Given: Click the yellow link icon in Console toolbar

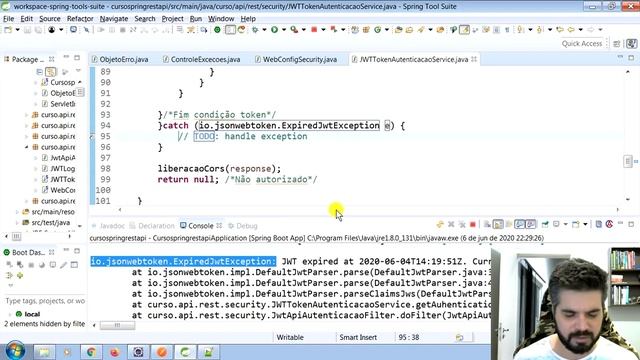Looking at the screenshot, I should [x=440, y=224].
